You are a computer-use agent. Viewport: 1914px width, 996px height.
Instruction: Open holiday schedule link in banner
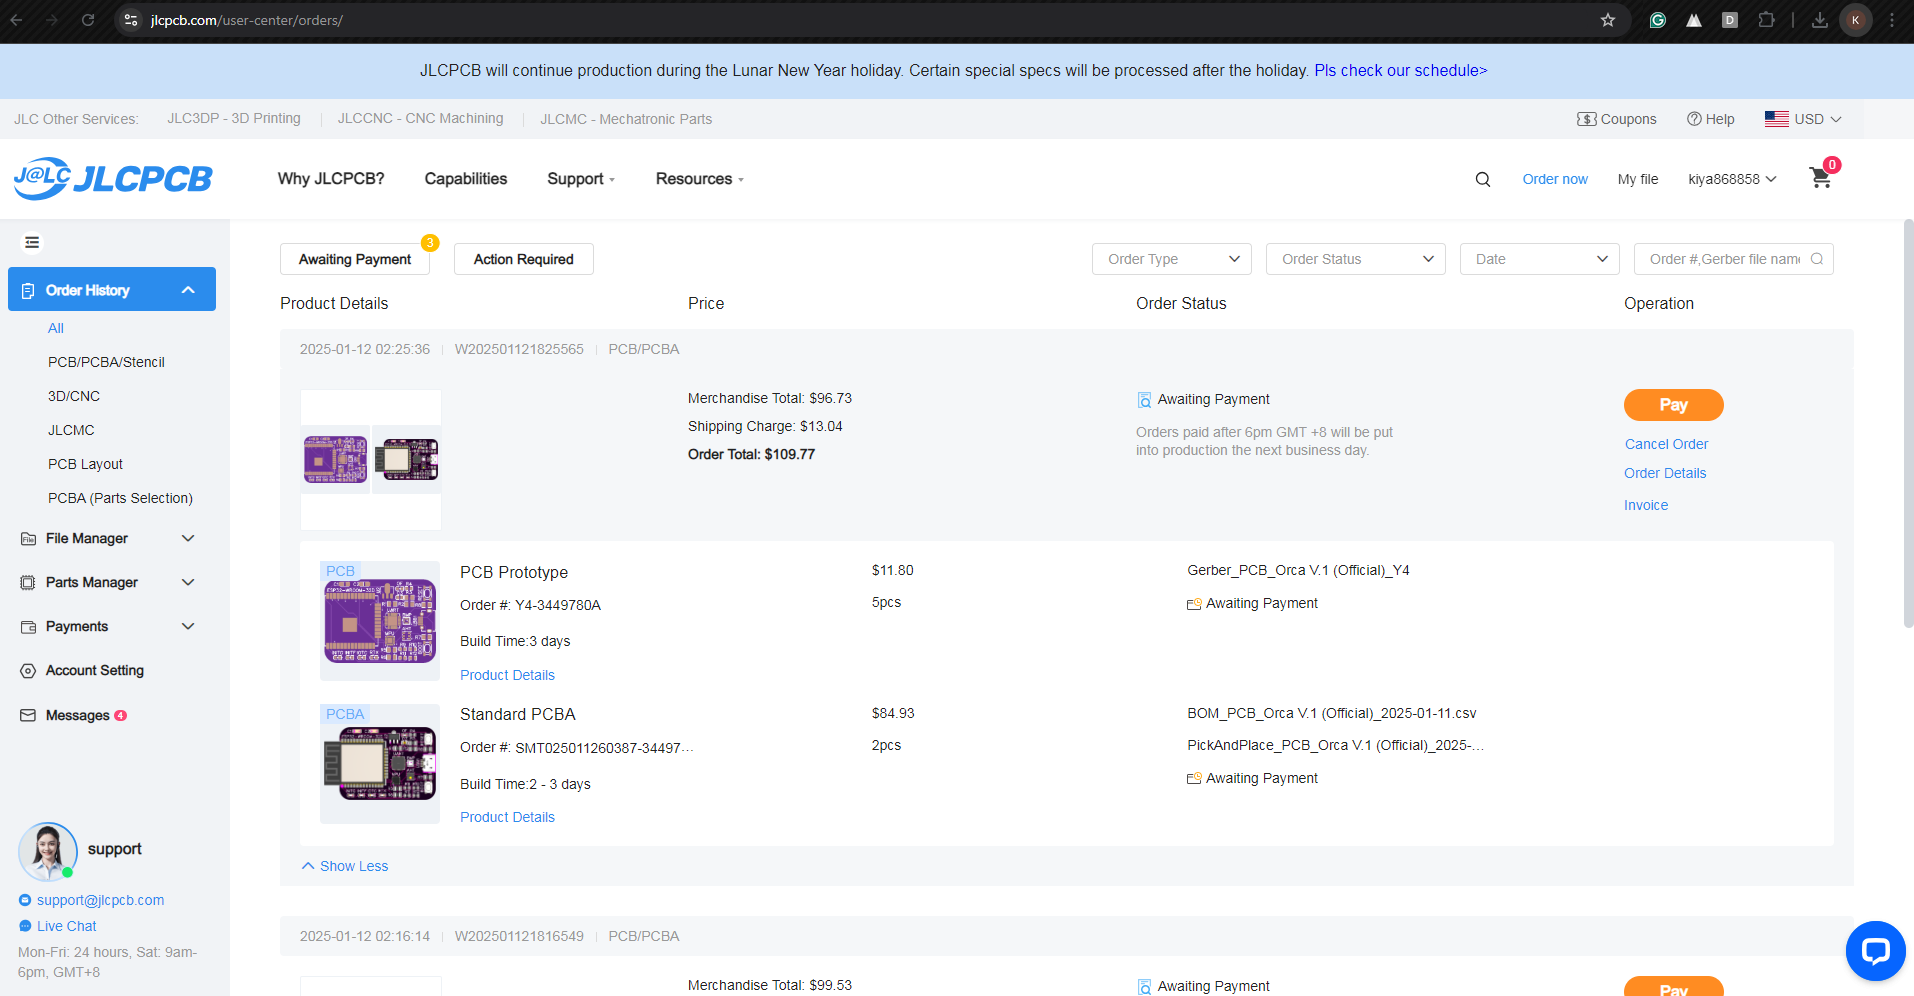1401,70
